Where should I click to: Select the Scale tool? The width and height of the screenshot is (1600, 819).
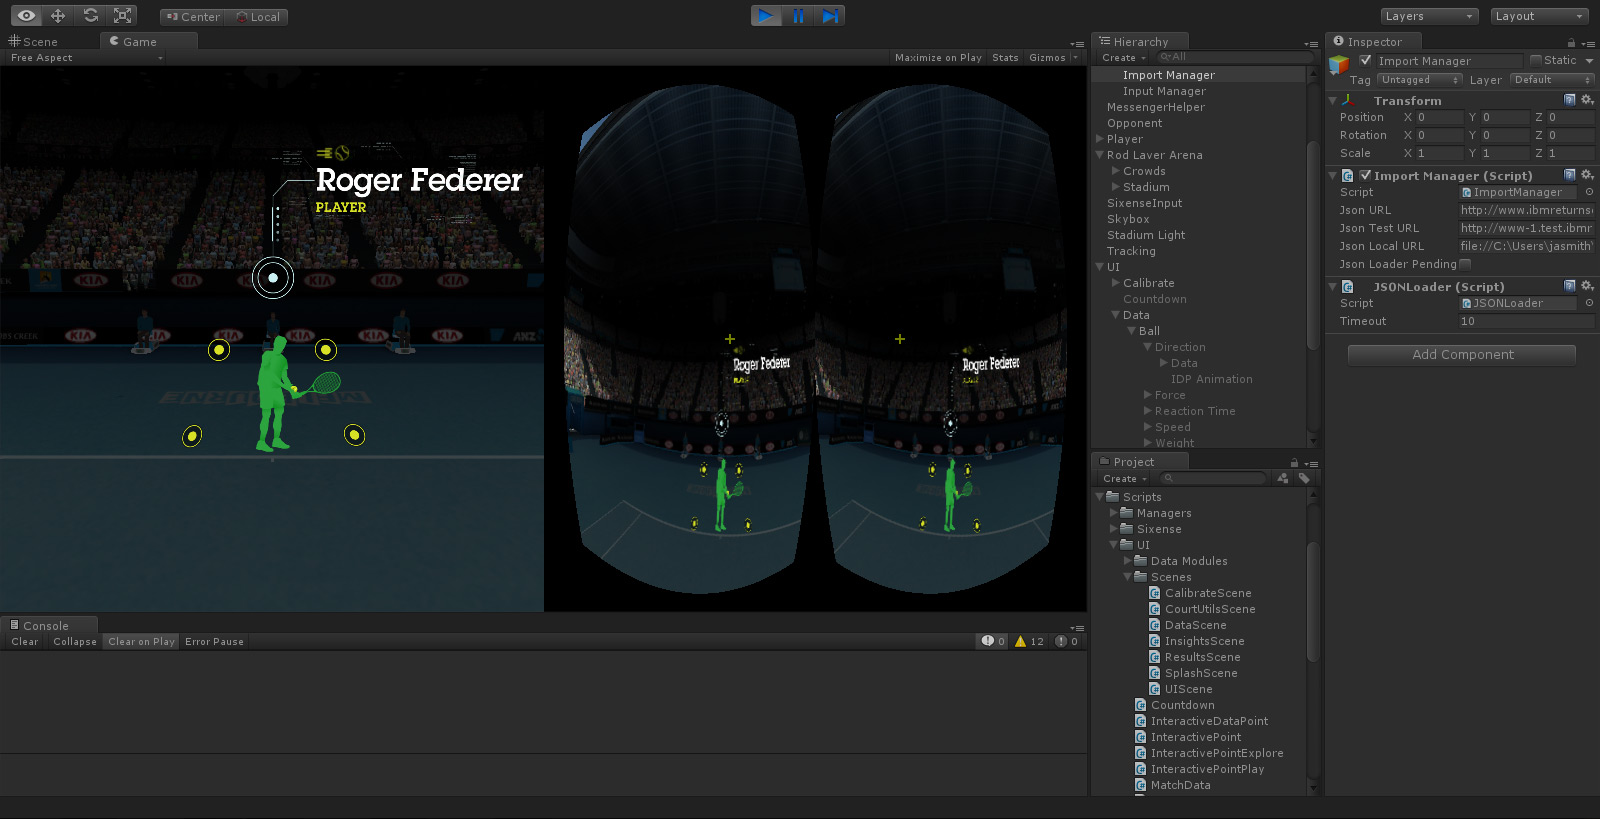(123, 16)
